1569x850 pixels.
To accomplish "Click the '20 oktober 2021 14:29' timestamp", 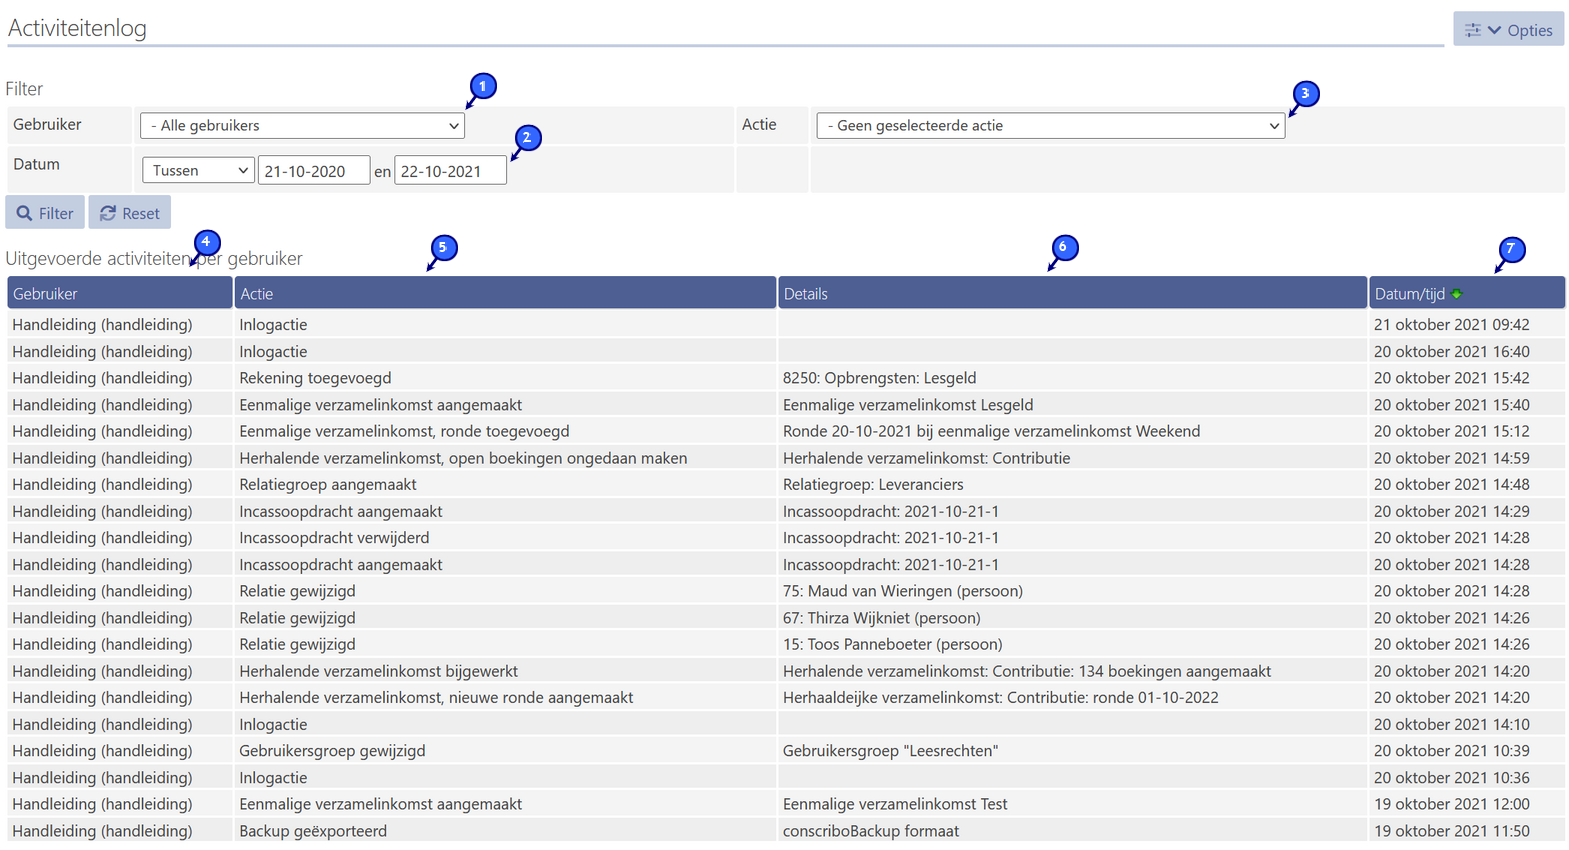I will (1452, 511).
